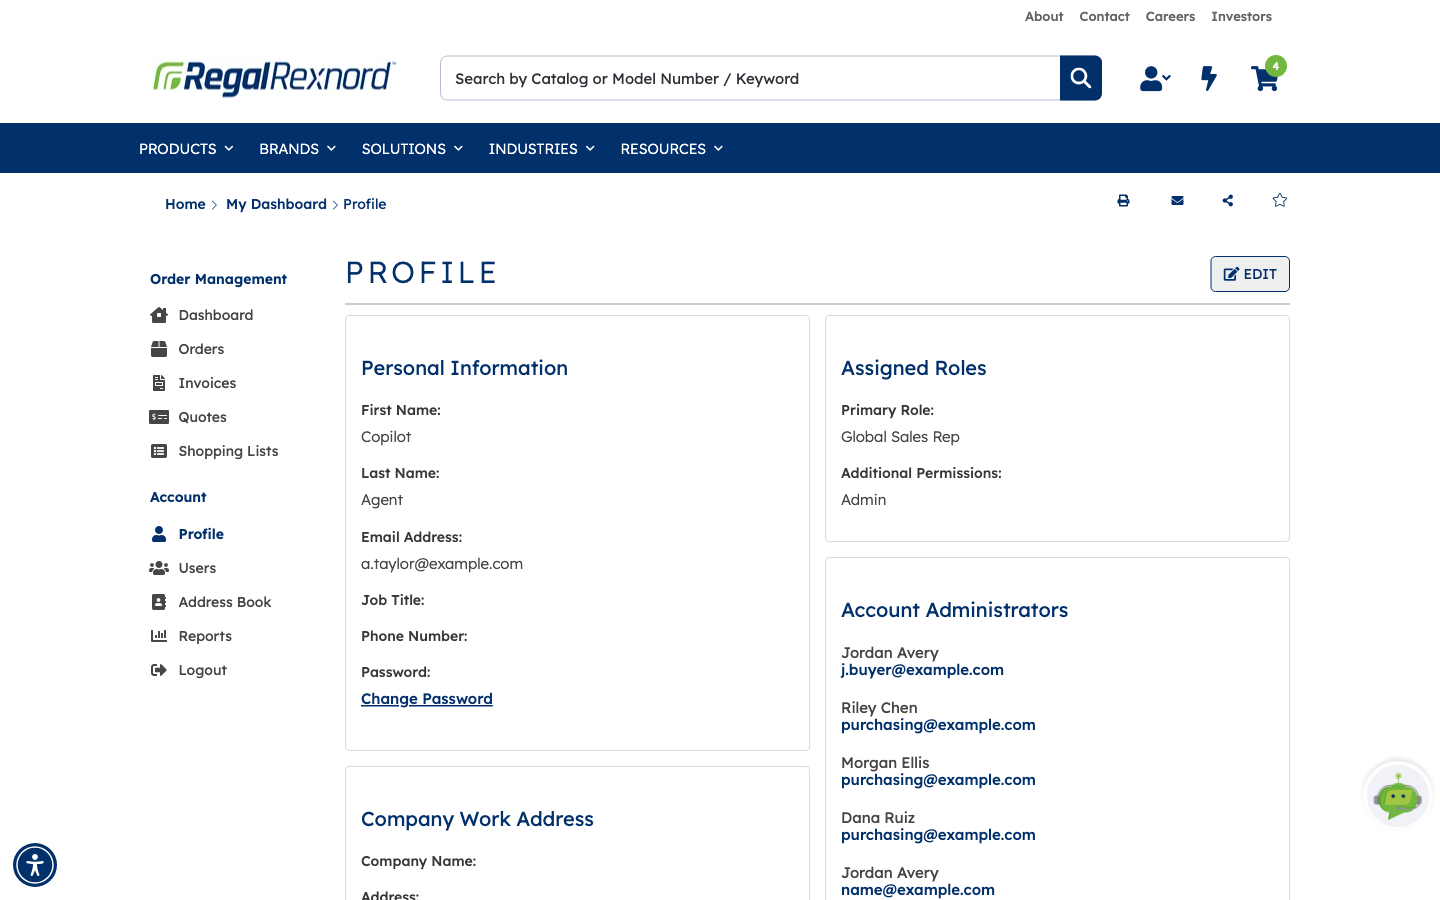Click the Quotes icon in sidebar
The height and width of the screenshot is (900, 1440).
point(159,417)
